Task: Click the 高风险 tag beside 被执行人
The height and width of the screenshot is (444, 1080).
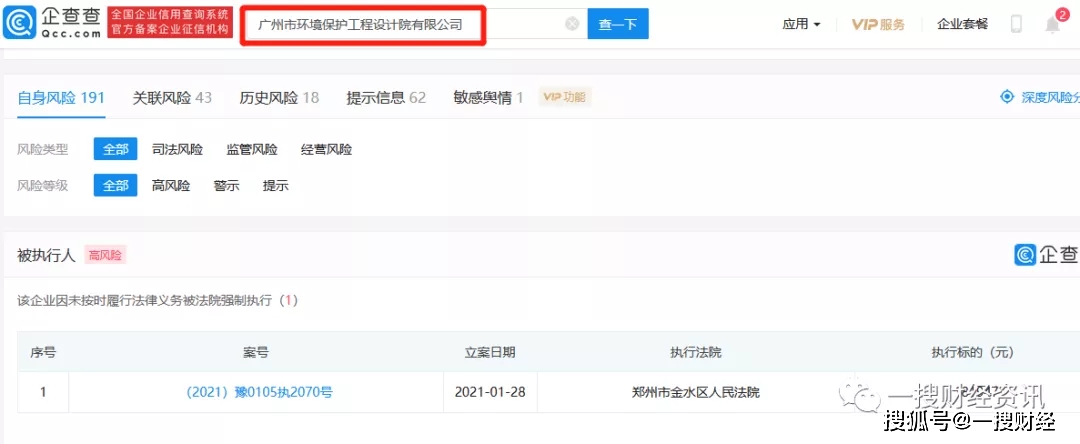Action: tap(105, 255)
